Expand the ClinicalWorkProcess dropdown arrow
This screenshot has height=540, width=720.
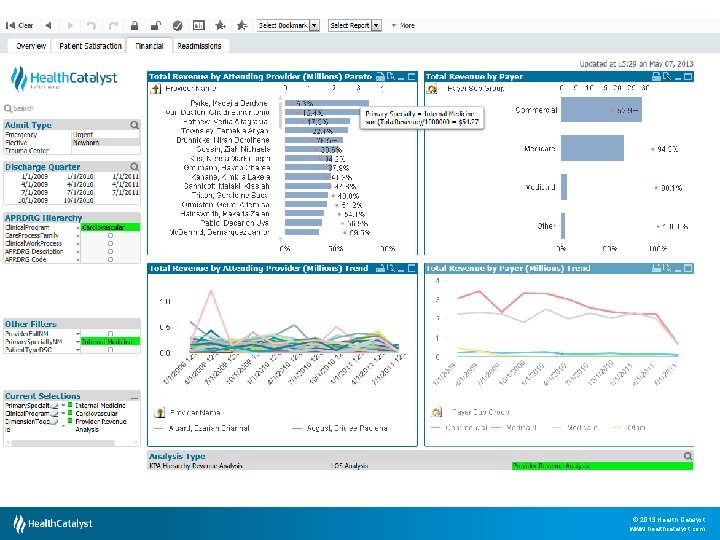[x=78, y=244]
